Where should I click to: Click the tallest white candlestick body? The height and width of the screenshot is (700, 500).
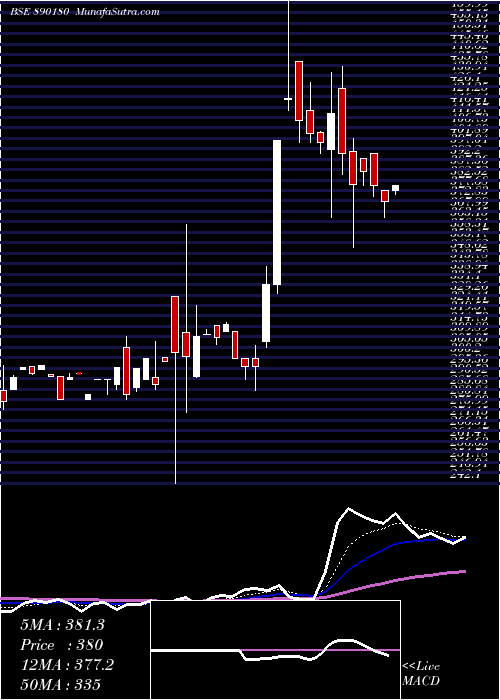click(x=277, y=212)
